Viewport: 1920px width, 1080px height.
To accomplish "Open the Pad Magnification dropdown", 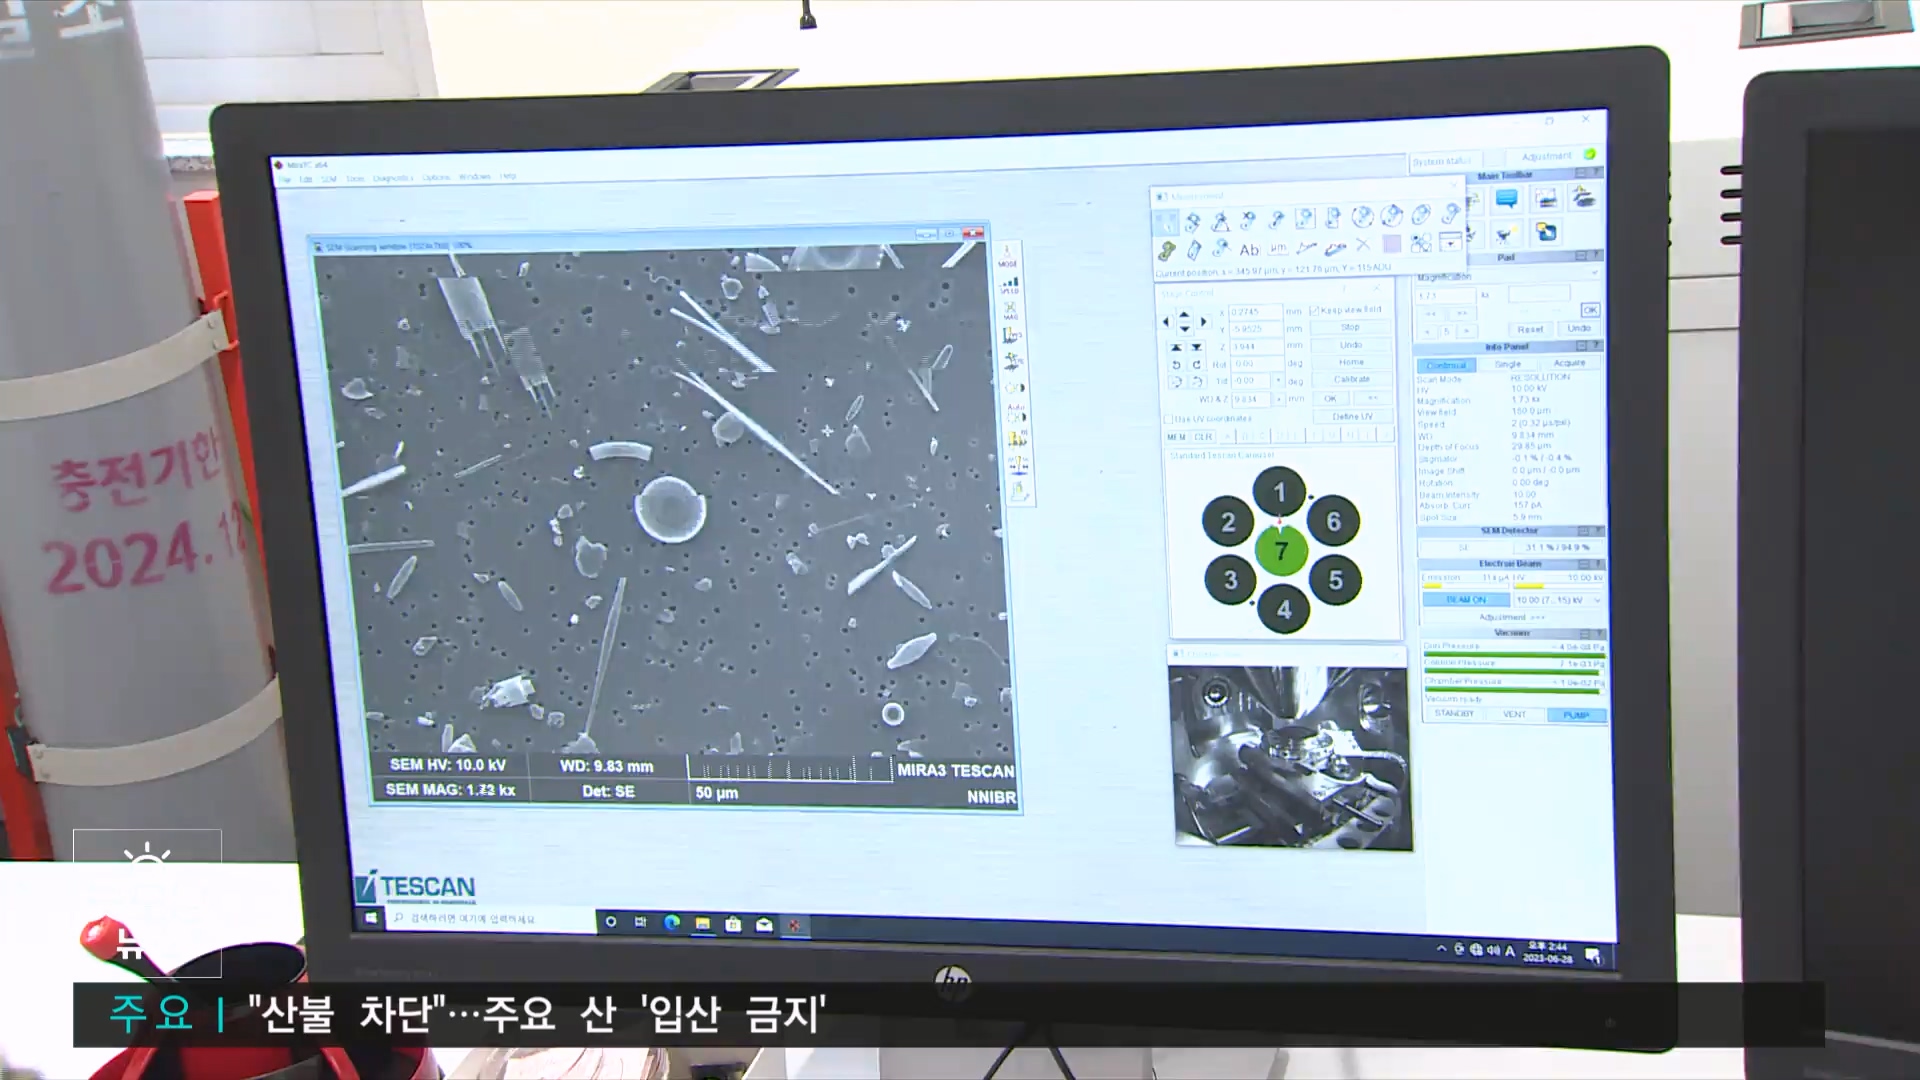I will point(1594,274).
